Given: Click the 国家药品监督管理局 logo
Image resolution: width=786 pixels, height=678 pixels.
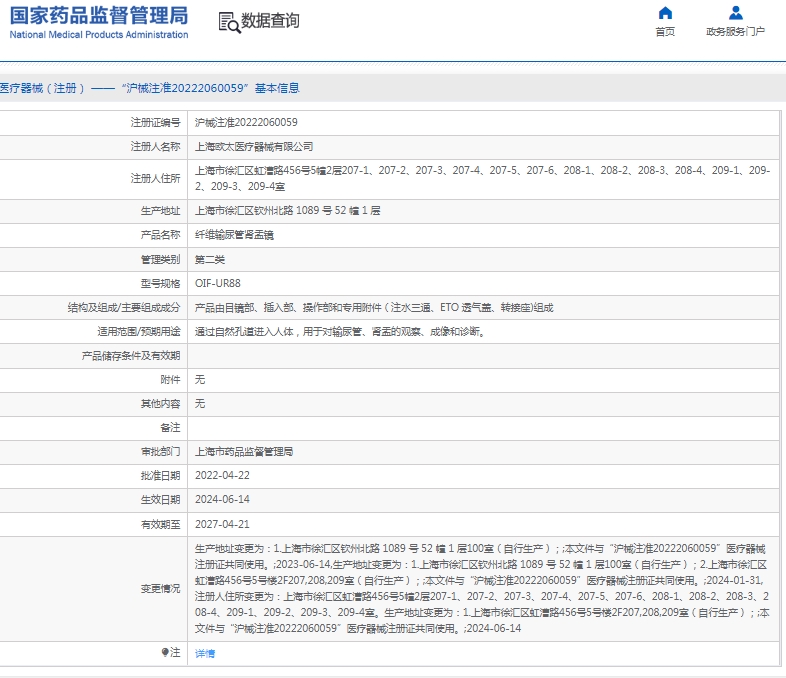Looking at the screenshot, I should click(99, 16).
